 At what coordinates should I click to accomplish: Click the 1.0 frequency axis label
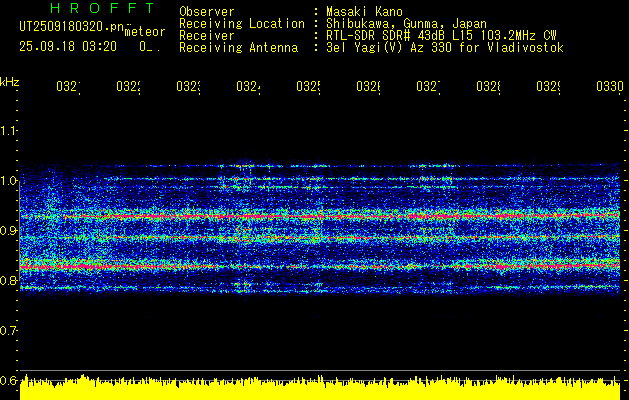click(8, 181)
